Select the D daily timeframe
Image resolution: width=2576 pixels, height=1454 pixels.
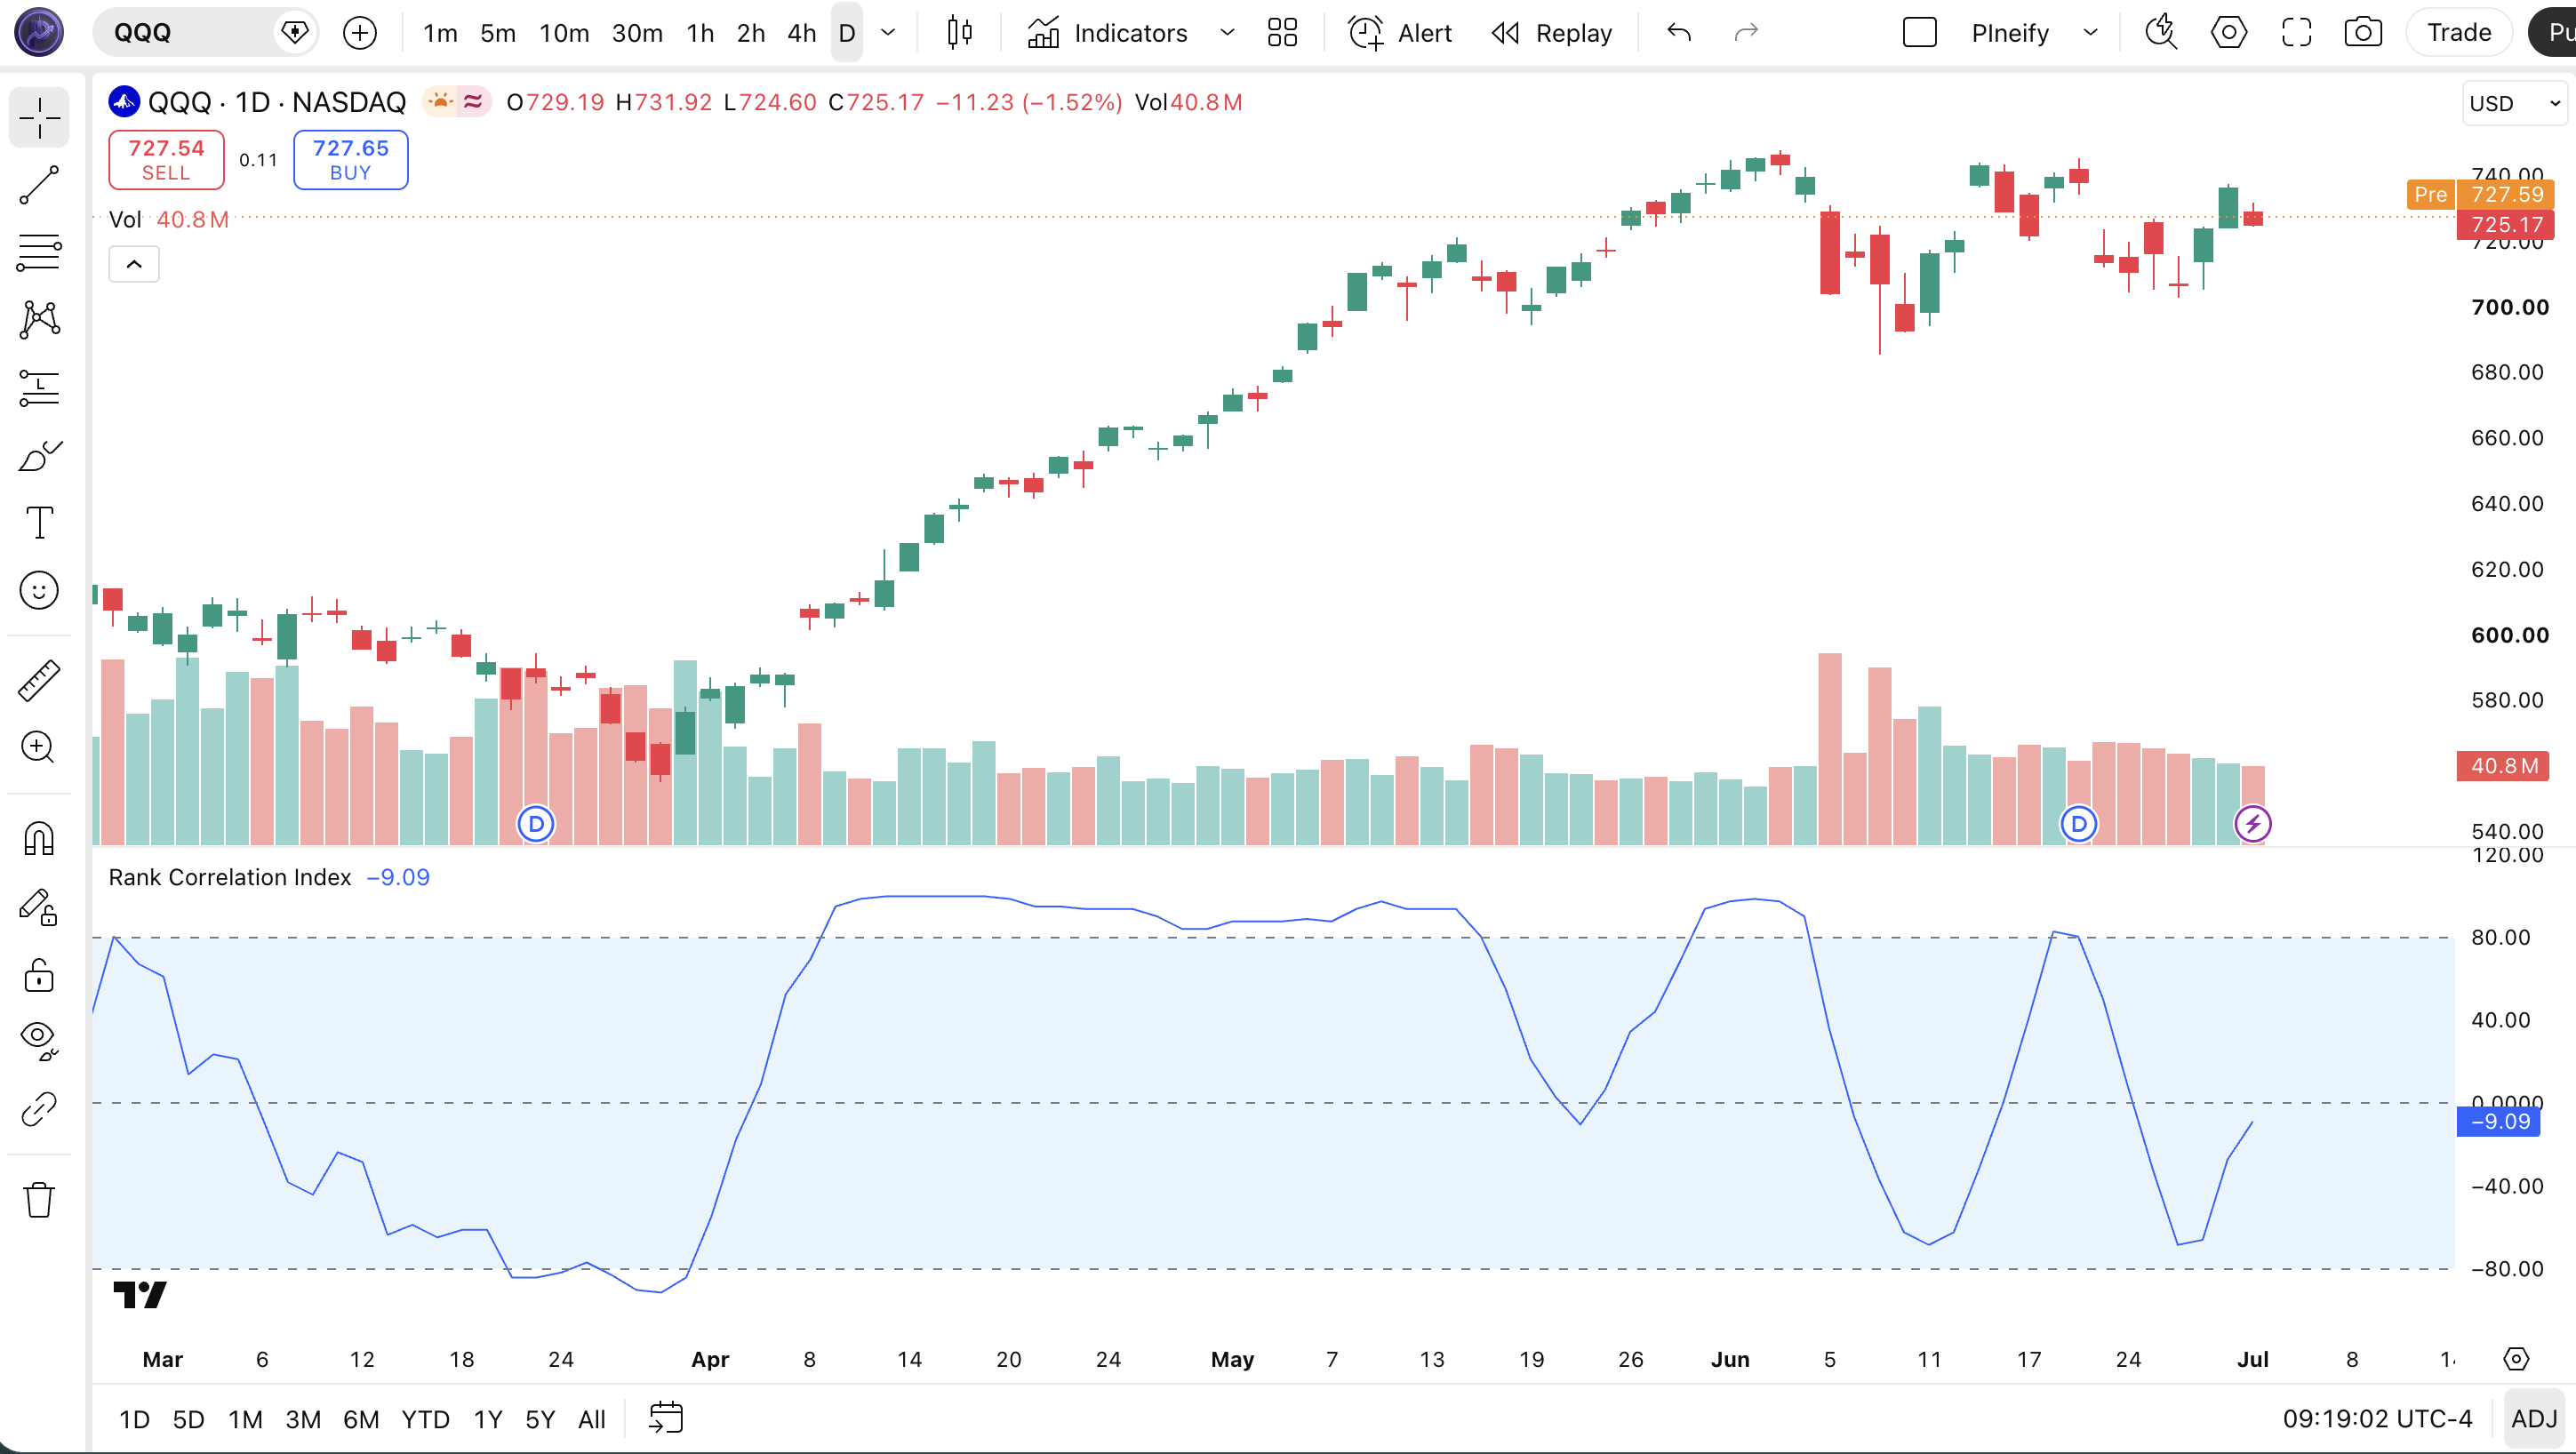847,32
